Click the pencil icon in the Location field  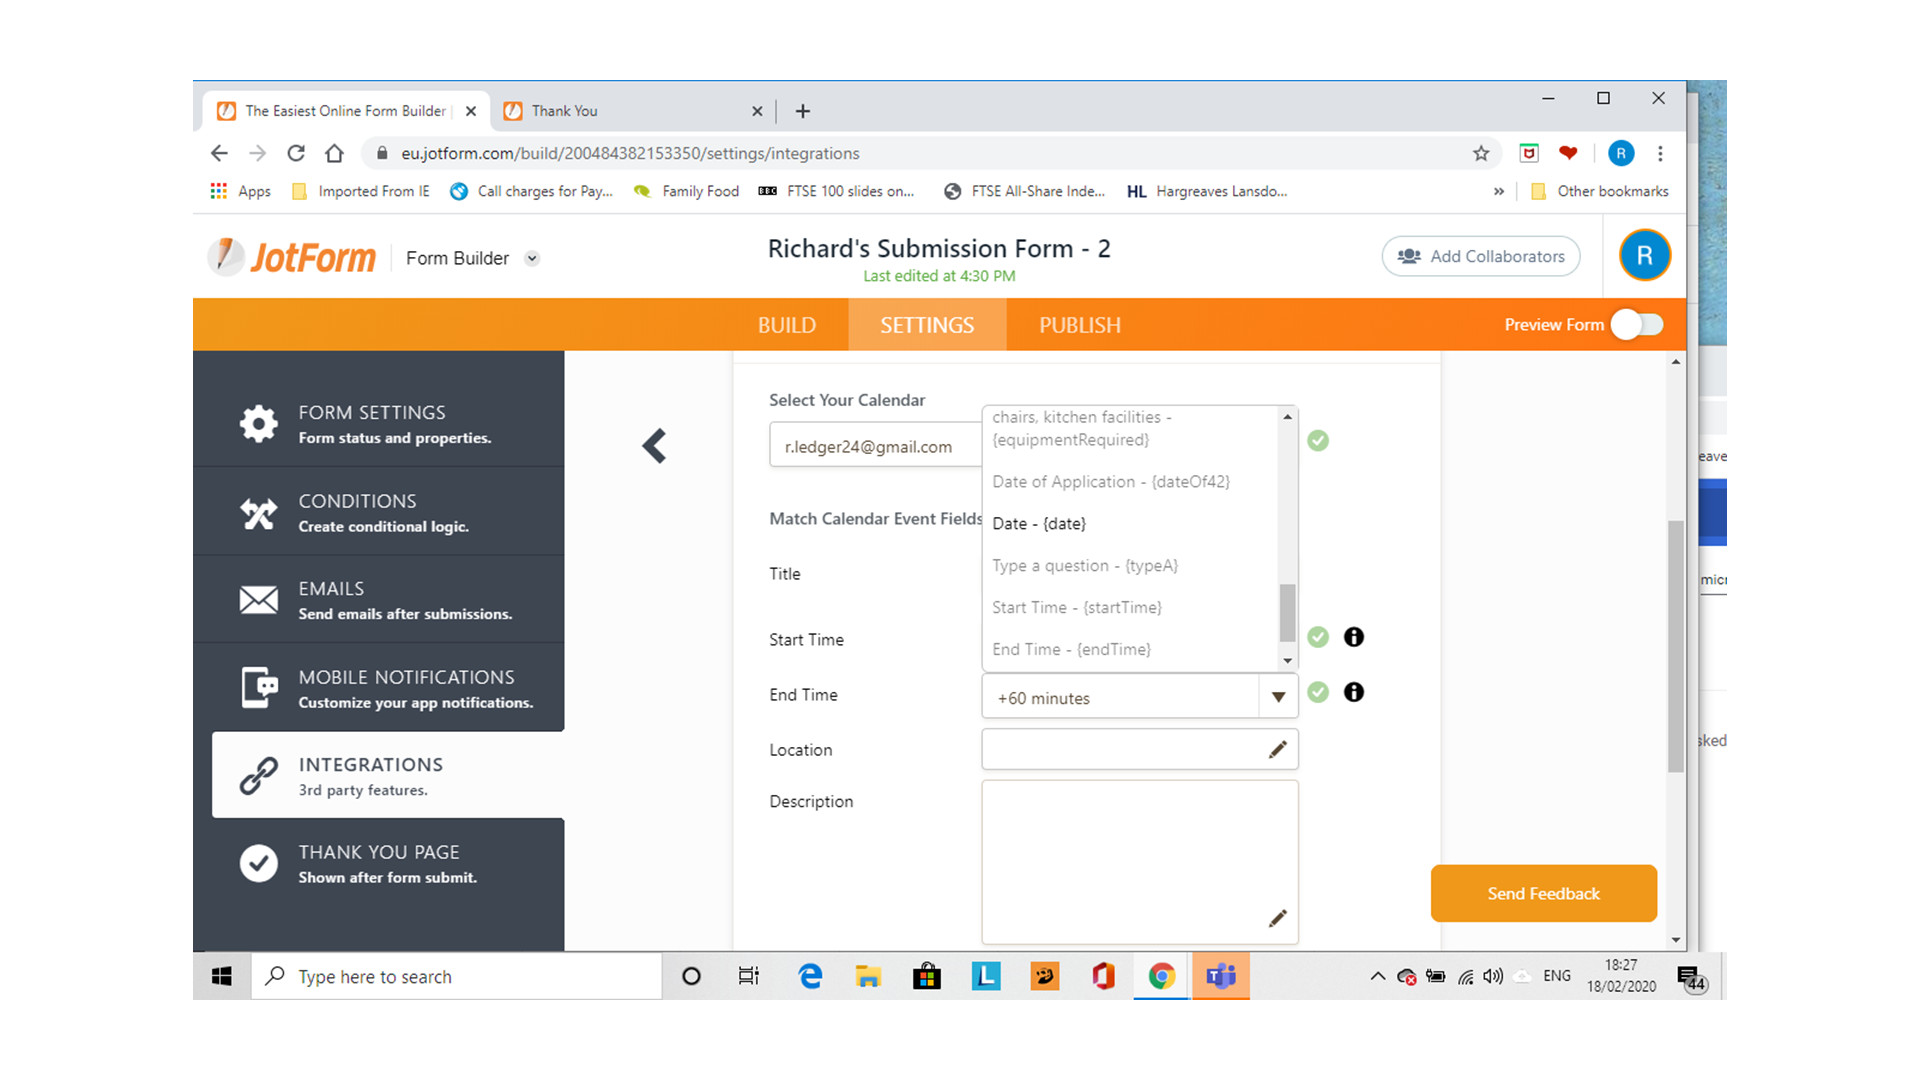[x=1277, y=749]
